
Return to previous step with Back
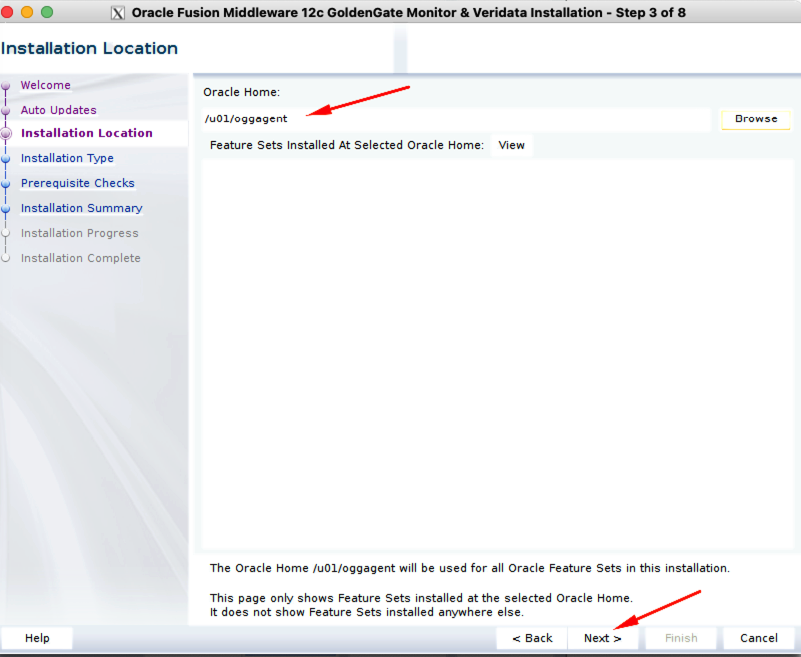532,638
